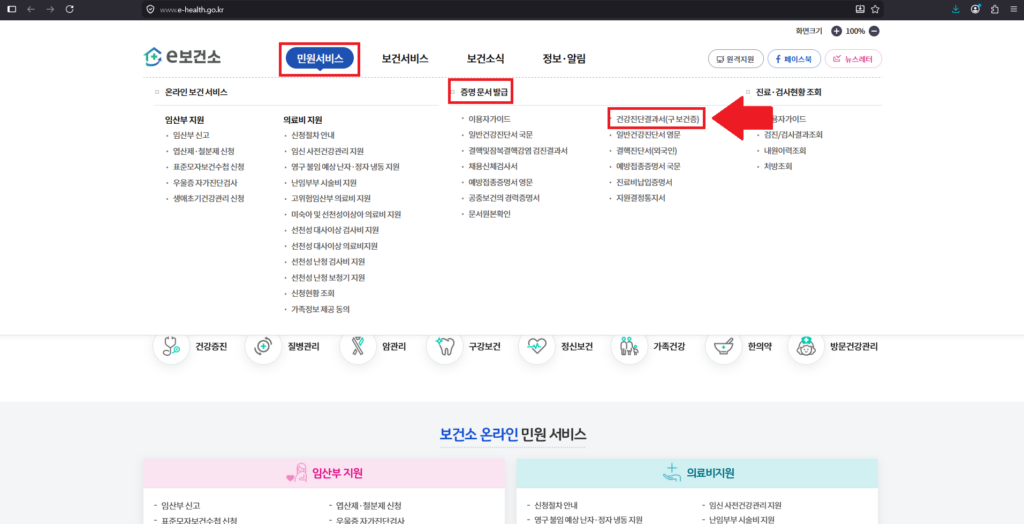The width and height of the screenshot is (1024, 524).
Task: Click the browser forward arrow
Action: pos(50,9)
